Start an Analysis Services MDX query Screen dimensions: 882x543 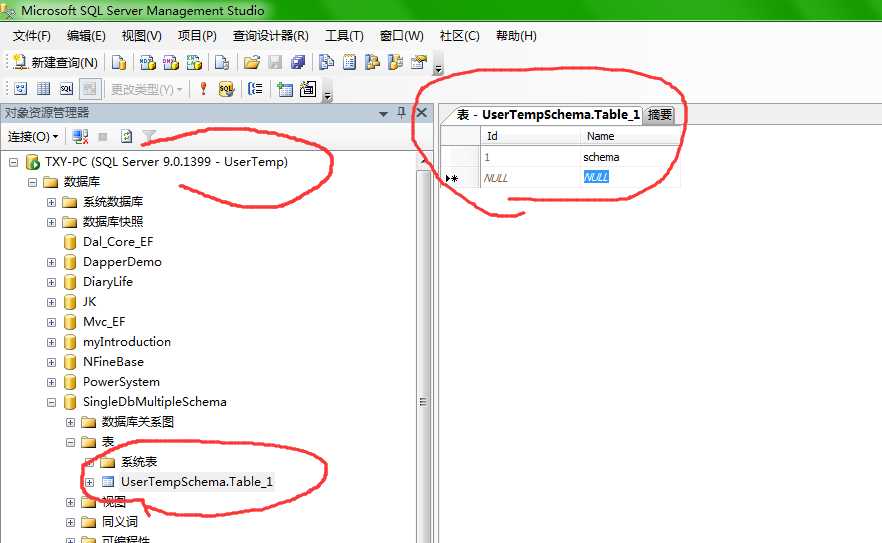[x=148, y=62]
